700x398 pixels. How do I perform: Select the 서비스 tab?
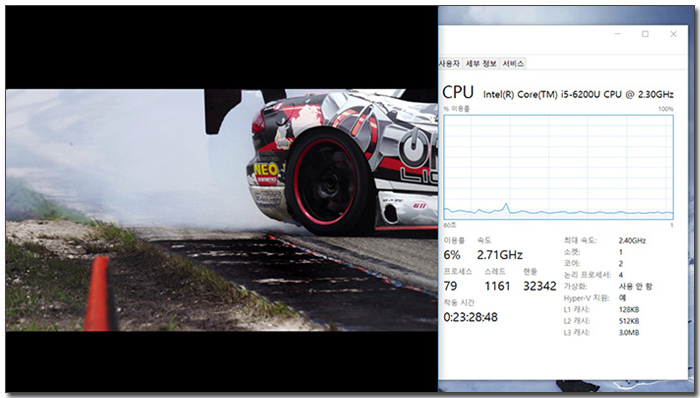tap(513, 64)
